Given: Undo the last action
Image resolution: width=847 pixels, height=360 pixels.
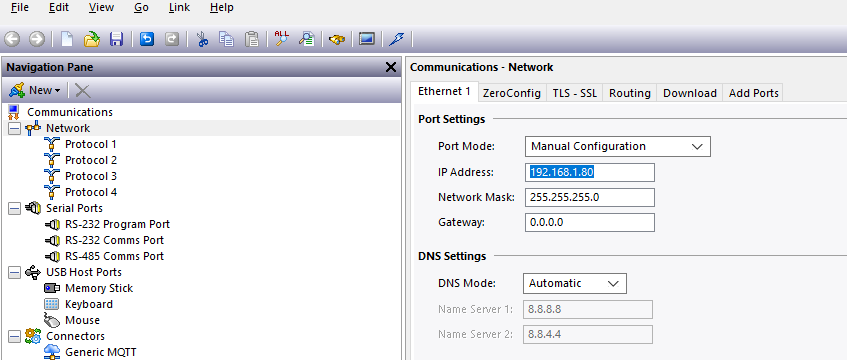Looking at the screenshot, I should point(147,39).
